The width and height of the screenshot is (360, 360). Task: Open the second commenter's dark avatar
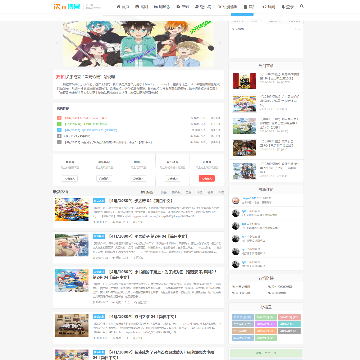[x=236, y=213]
